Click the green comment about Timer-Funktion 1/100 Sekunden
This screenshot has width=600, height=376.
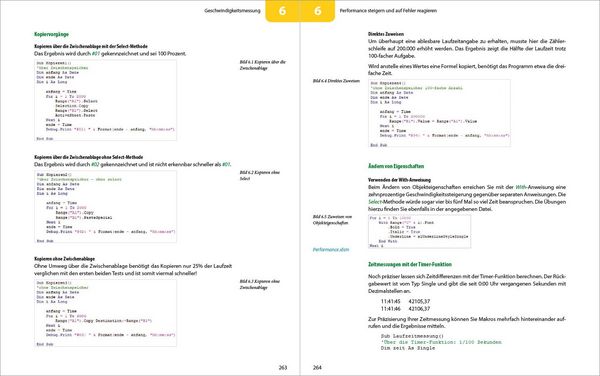441,342
